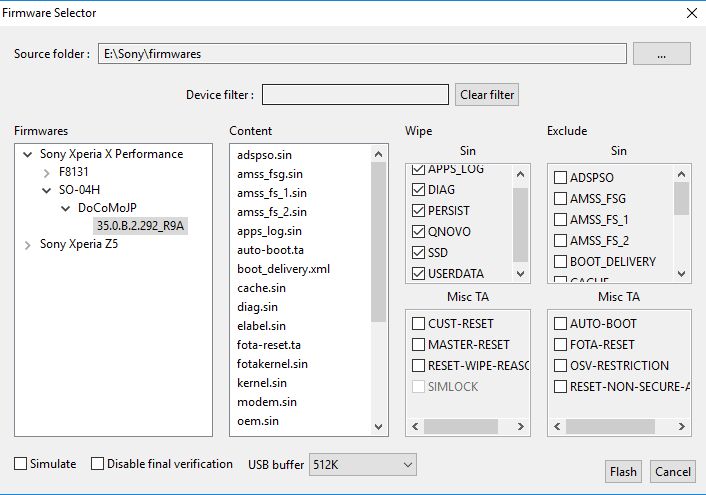Expand the F8131 tree node

pos(46,172)
